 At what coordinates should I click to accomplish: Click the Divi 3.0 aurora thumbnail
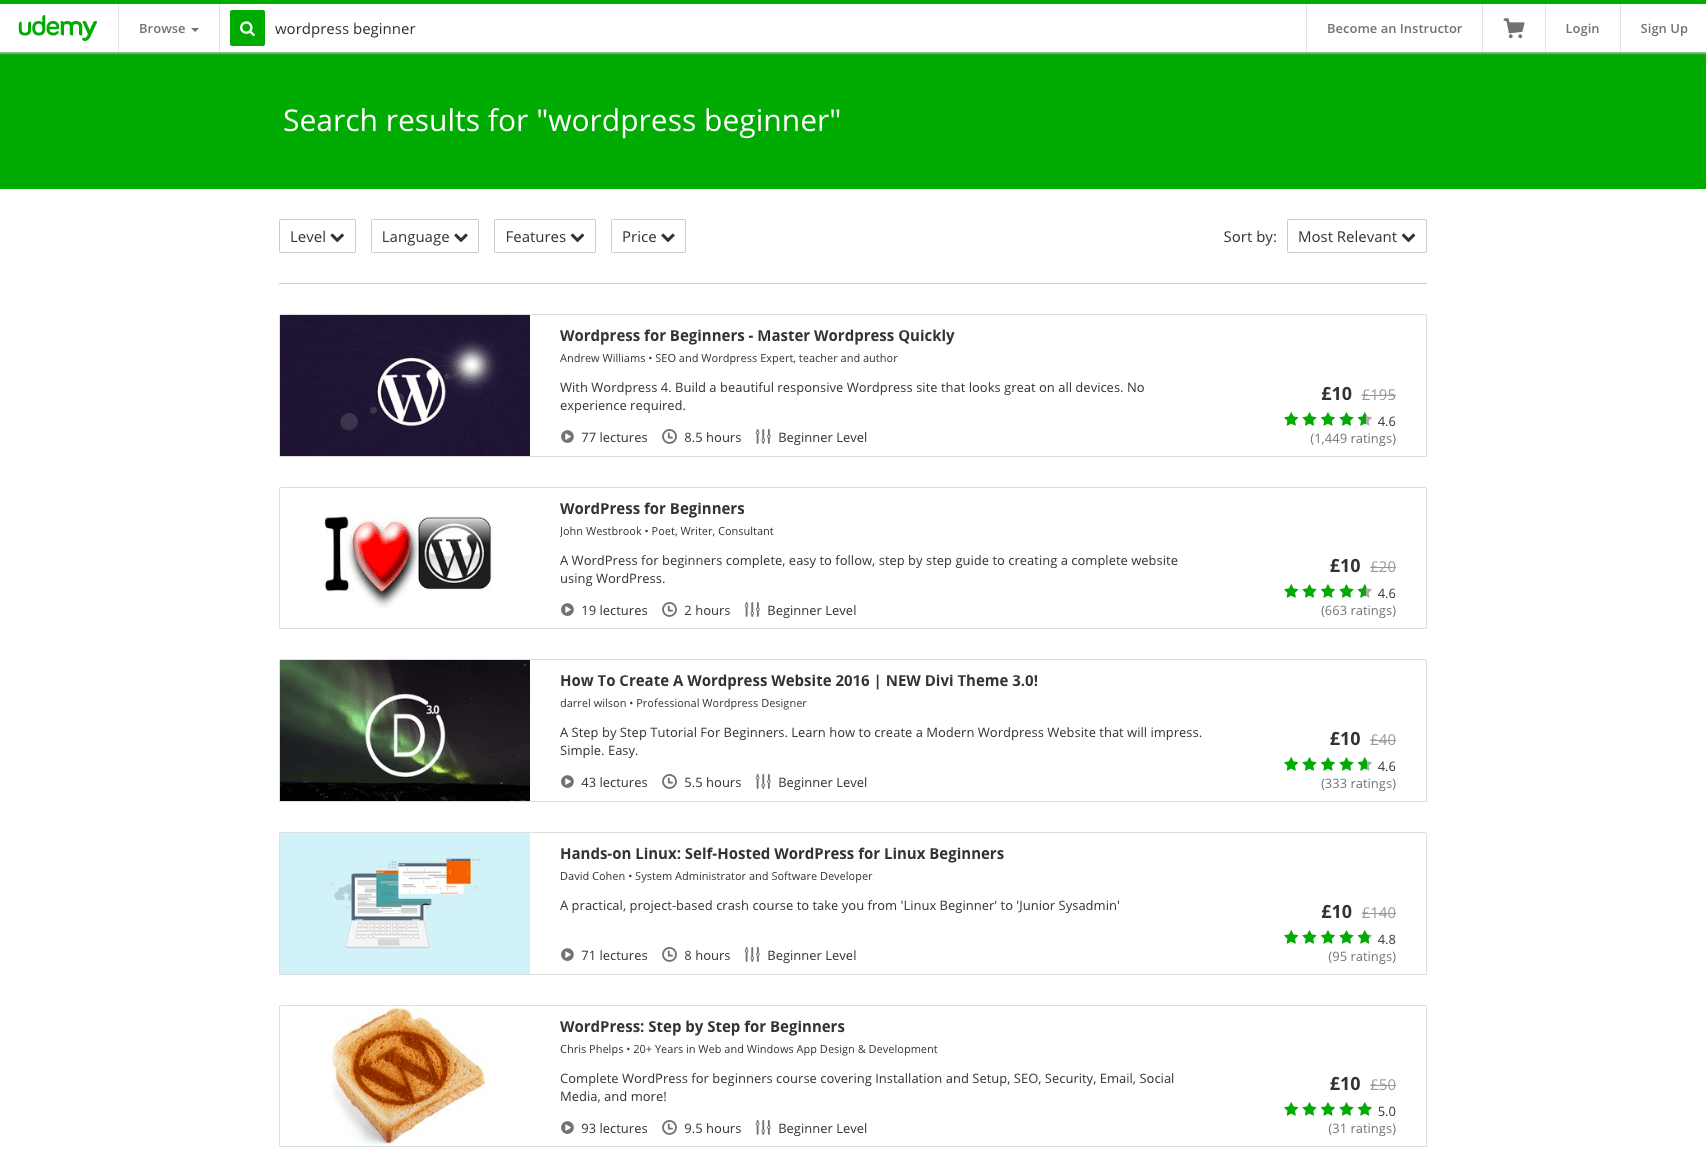(x=405, y=731)
